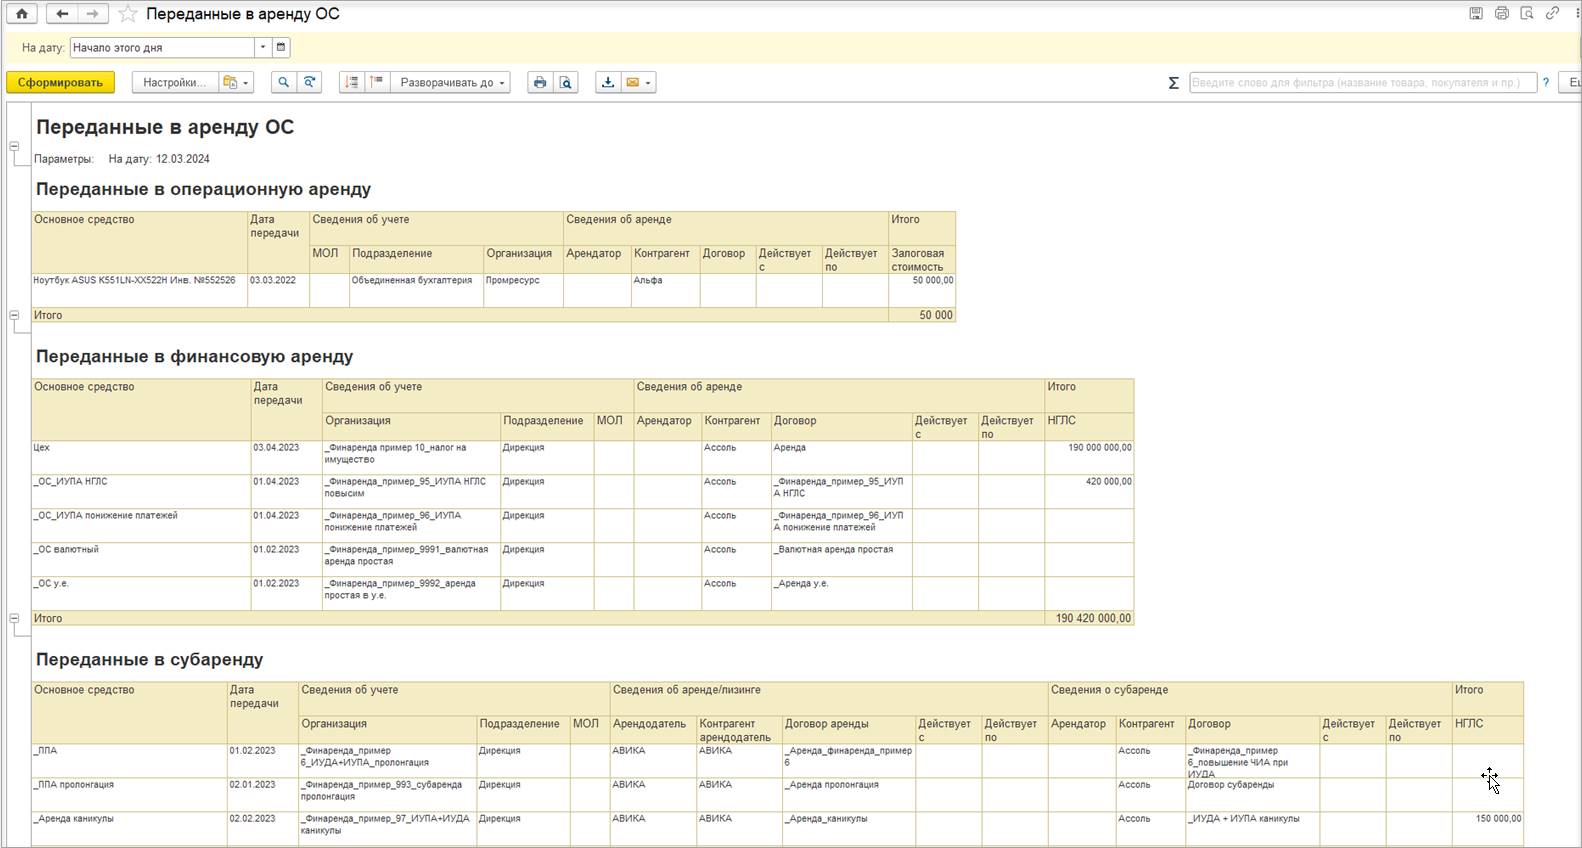Add report to favorites with star
Image resolution: width=1582 pixels, height=848 pixels.
(x=128, y=14)
